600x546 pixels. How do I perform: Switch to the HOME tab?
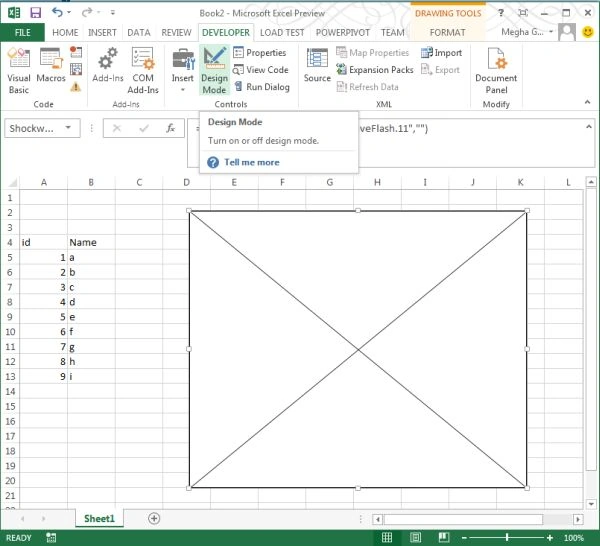[65, 33]
